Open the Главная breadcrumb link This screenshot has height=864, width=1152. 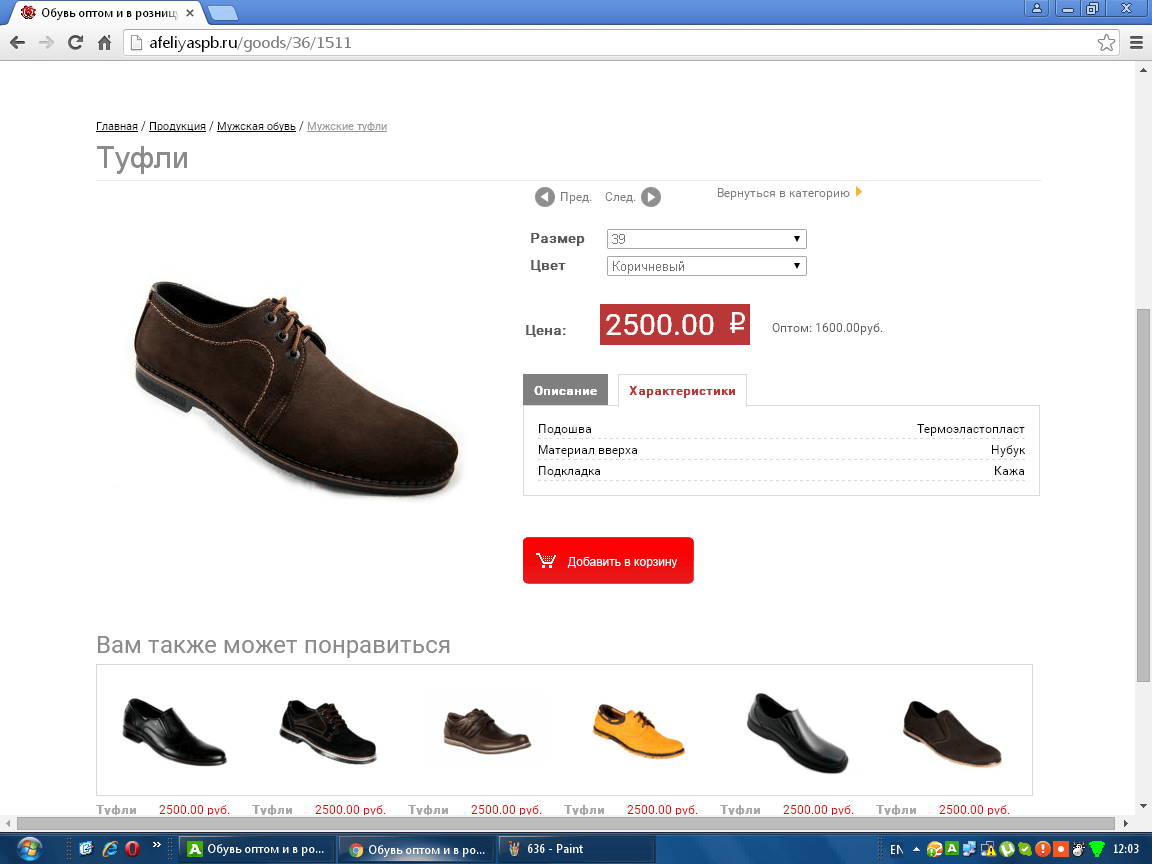[x=117, y=126]
